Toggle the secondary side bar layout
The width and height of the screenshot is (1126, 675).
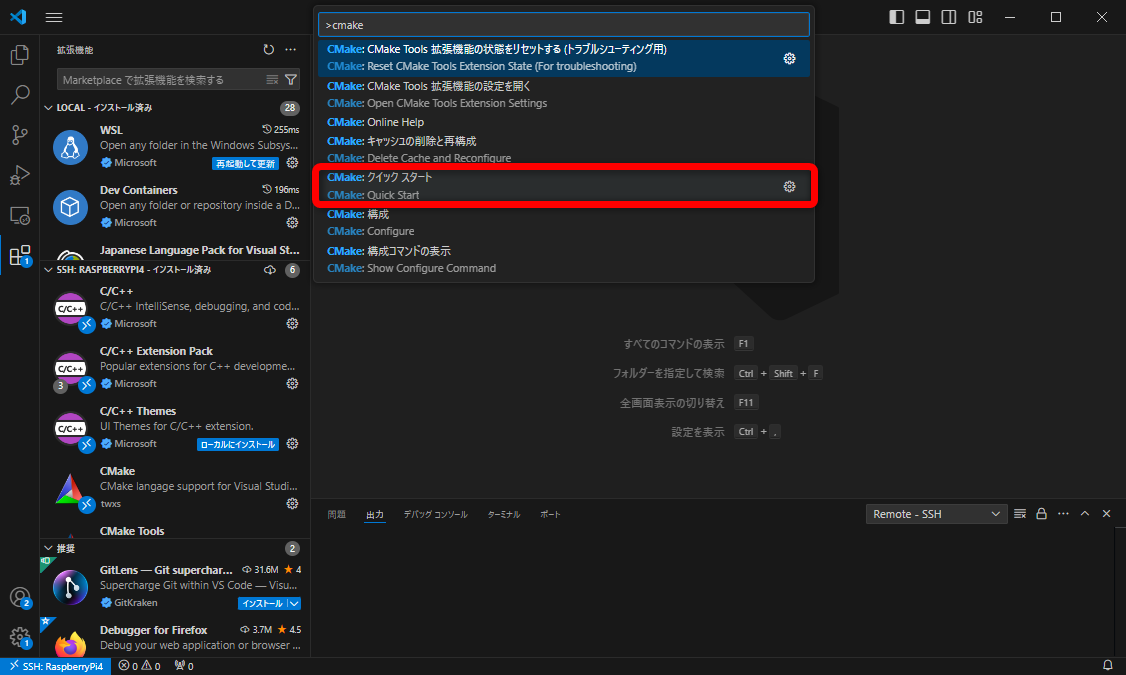click(949, 17)
